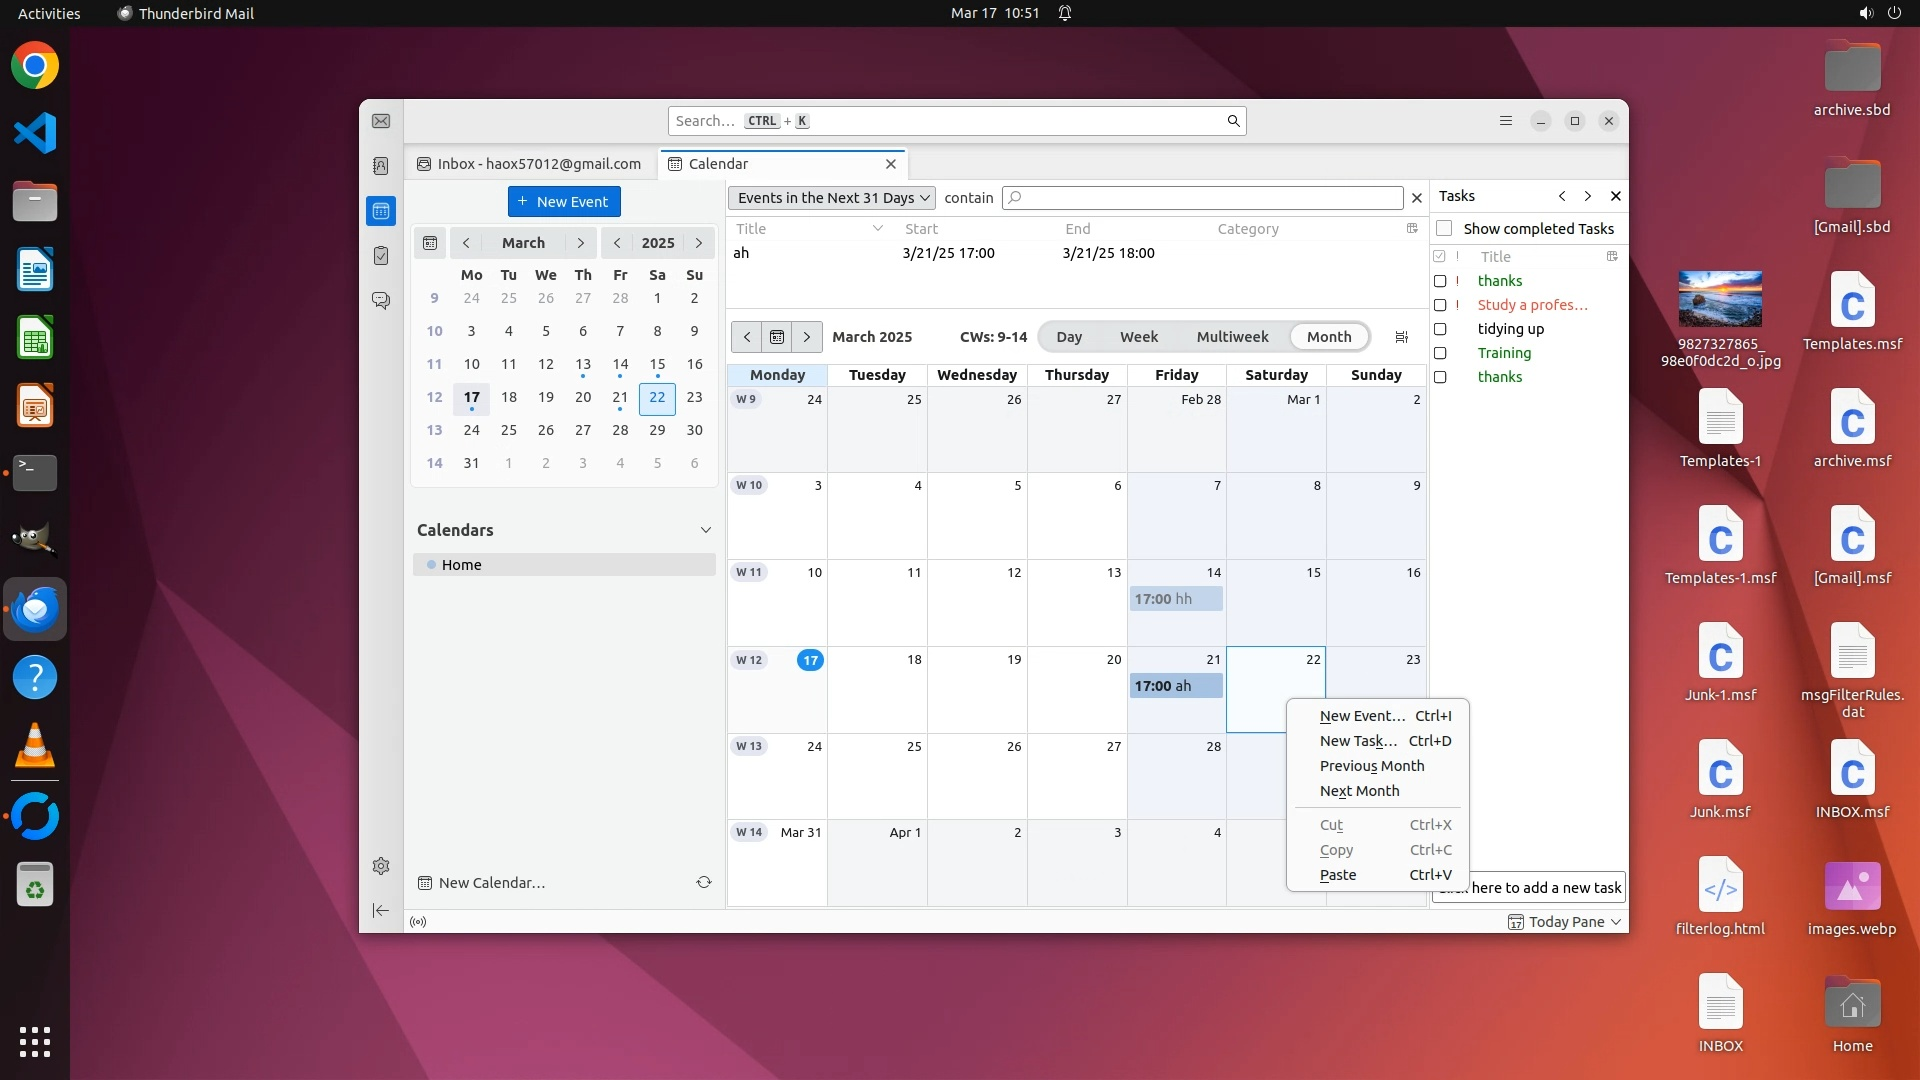Viewport: 1920px width, 1080px height.
Task: Open the Tasks space sidebar icon
Action: pyautogui.click(x=381, y=256)
